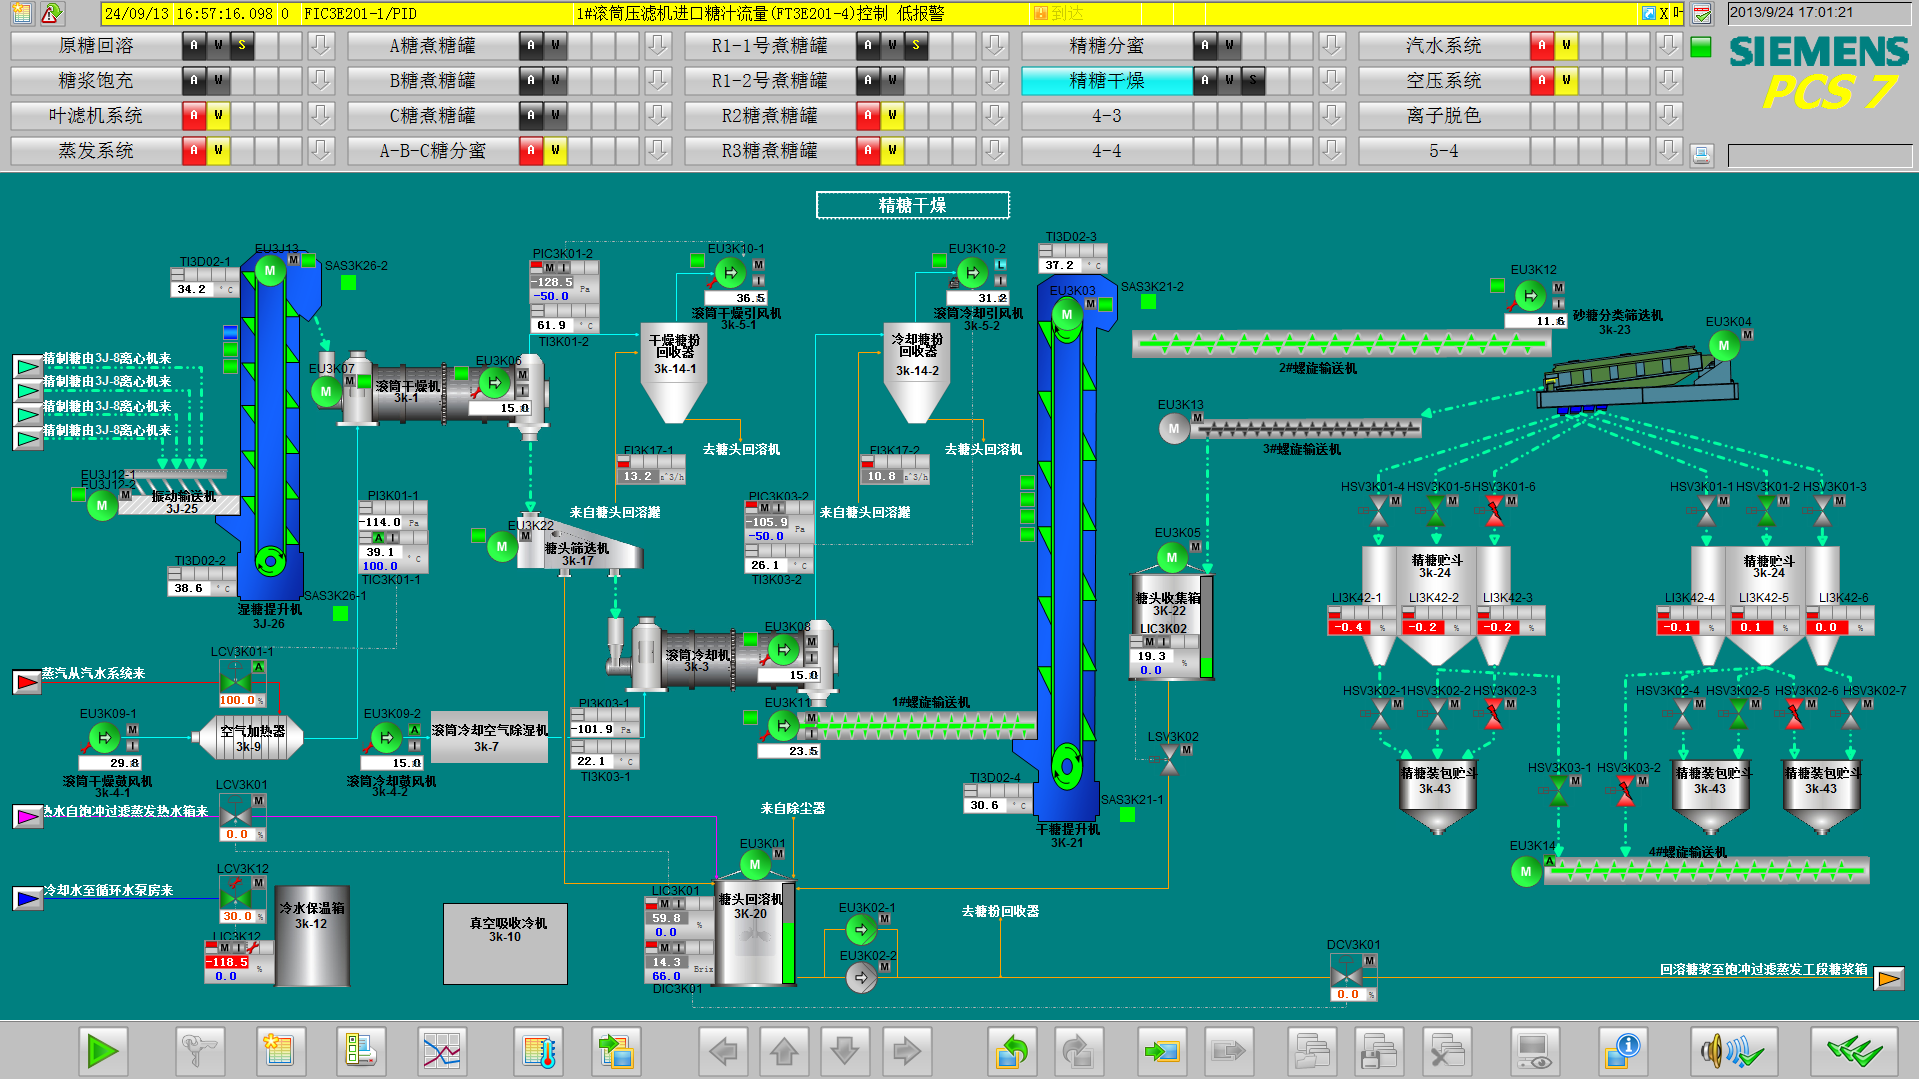Click the 3K-22 collection box level bar
Image resolution: width=1919 pixels, height=1079 pixels.
tap(1206, 628)
